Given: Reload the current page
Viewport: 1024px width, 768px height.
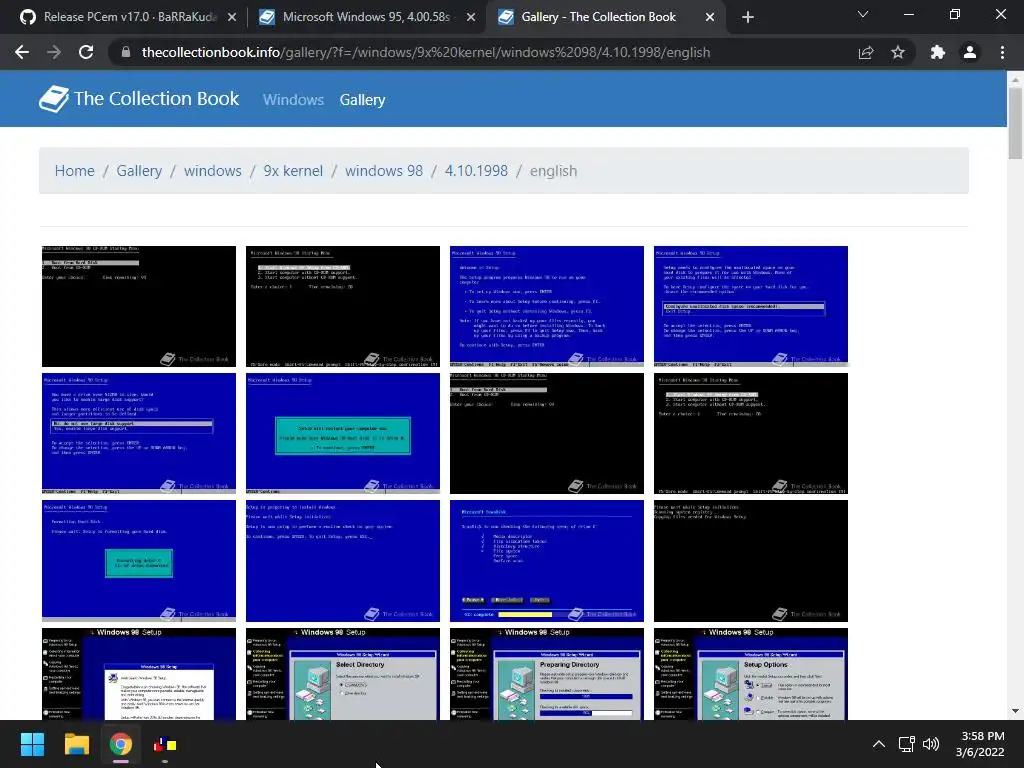Looking at the screenshot, I should 86,52.
